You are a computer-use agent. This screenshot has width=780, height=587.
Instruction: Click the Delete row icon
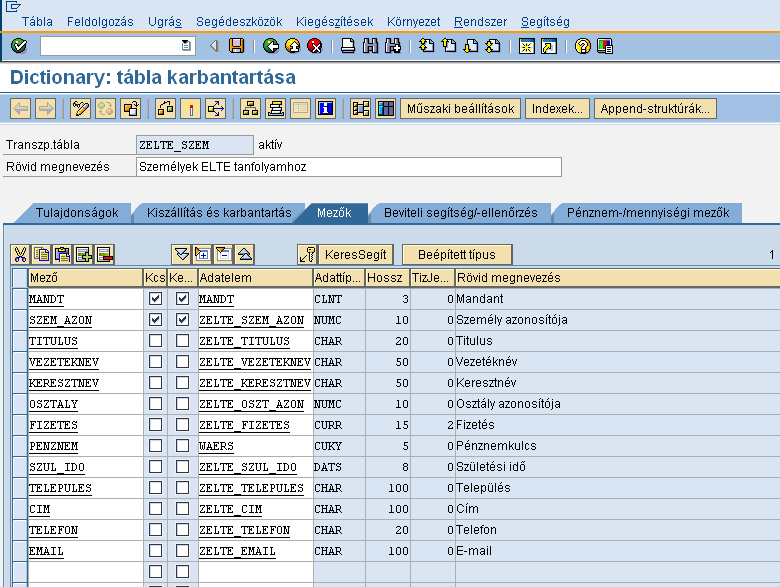pos(104,255)
